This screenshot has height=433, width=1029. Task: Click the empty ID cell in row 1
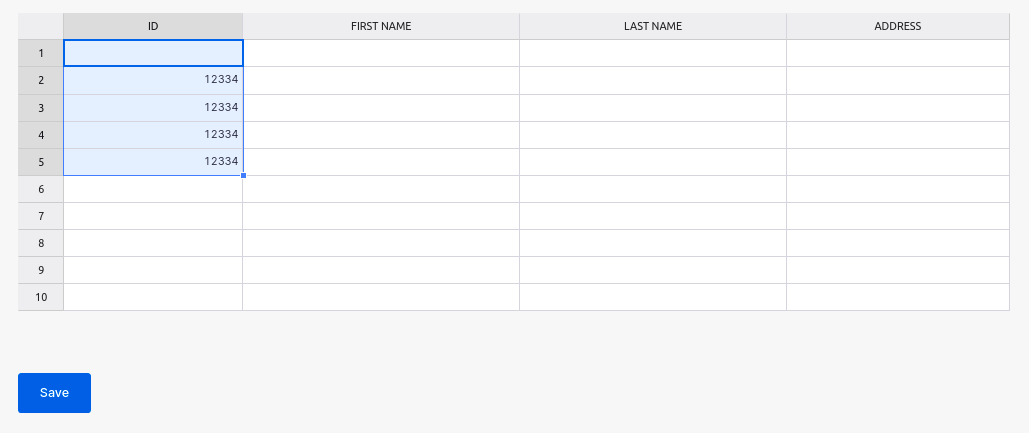click(153, 53)
